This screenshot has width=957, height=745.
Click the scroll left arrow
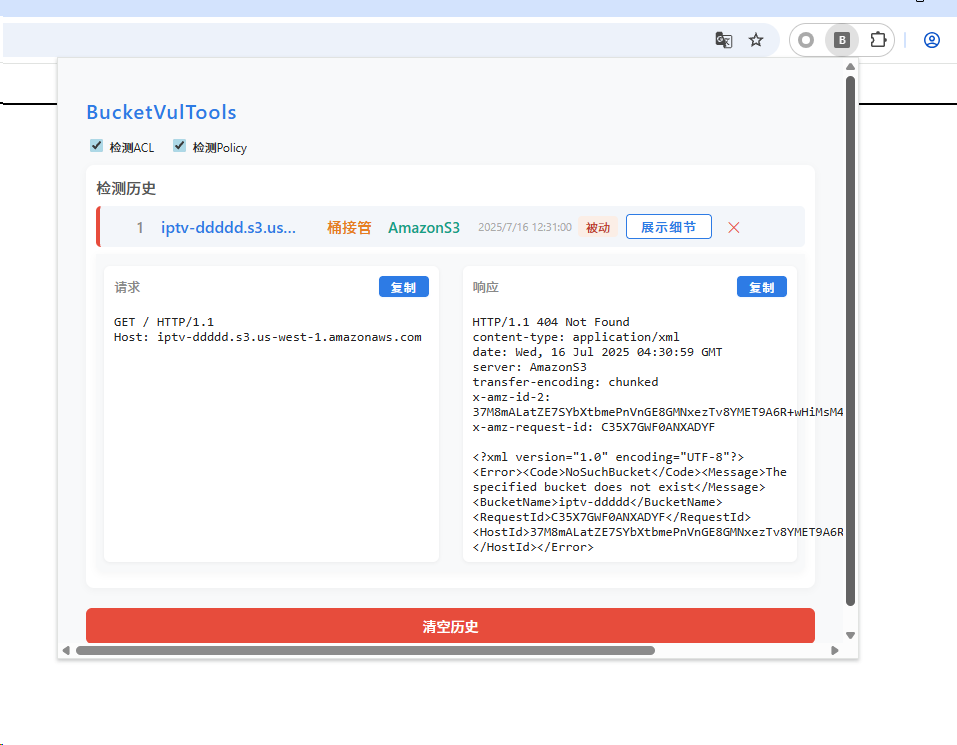pyautogui.click(x=66, y=650)
